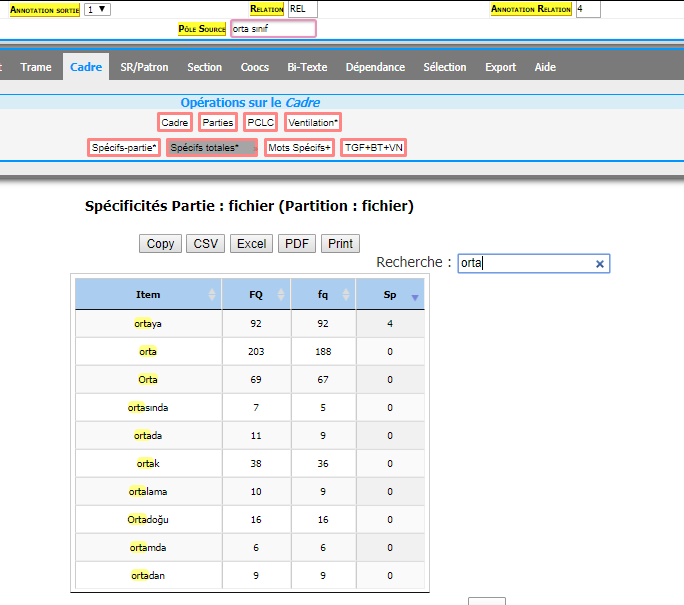Screen dimensions: 684x605
Task: Export the table to Excel
Action: coord(251,243)
